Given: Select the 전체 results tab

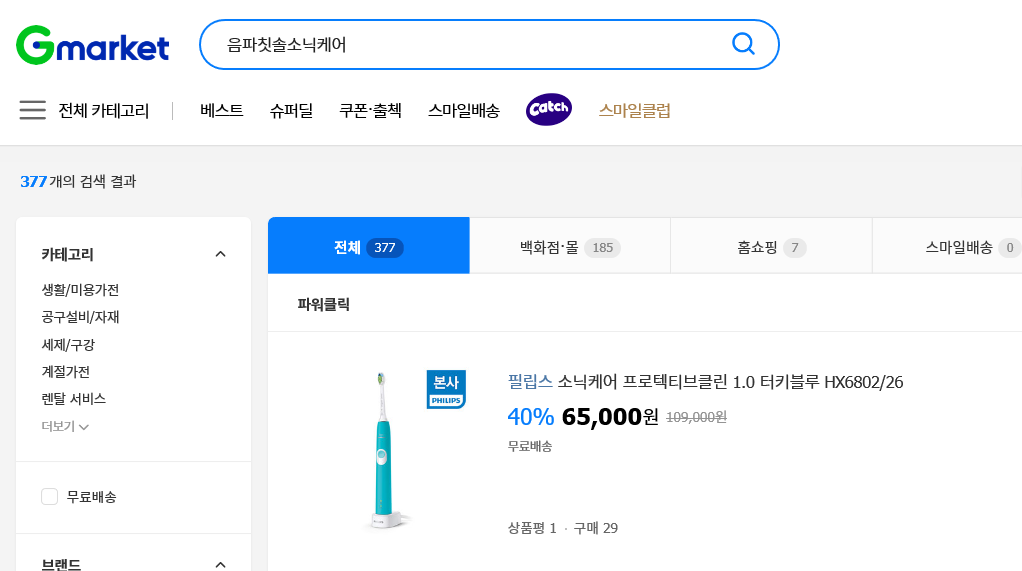Looking at the screenshot, I should click(x=368, y=247).
